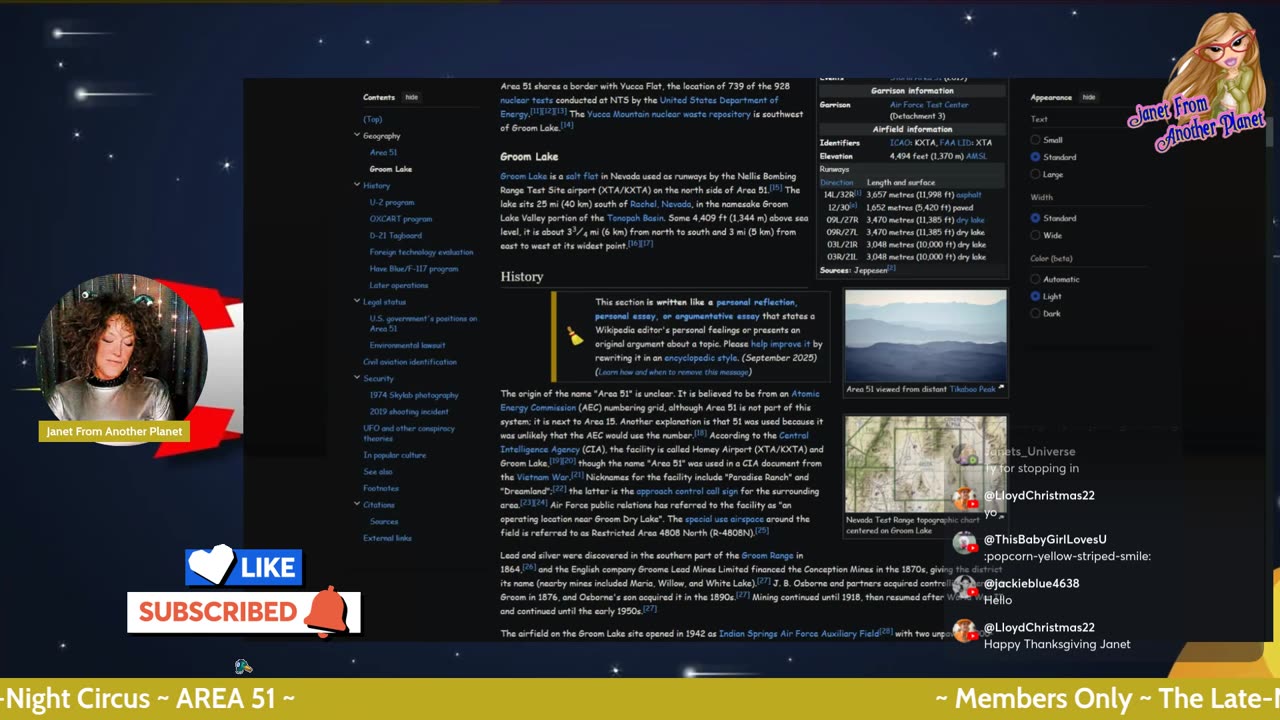This screenshot has width=1280, height=720.
Task: Go to Foreign technology evaluation section
Action: (421, 252)
